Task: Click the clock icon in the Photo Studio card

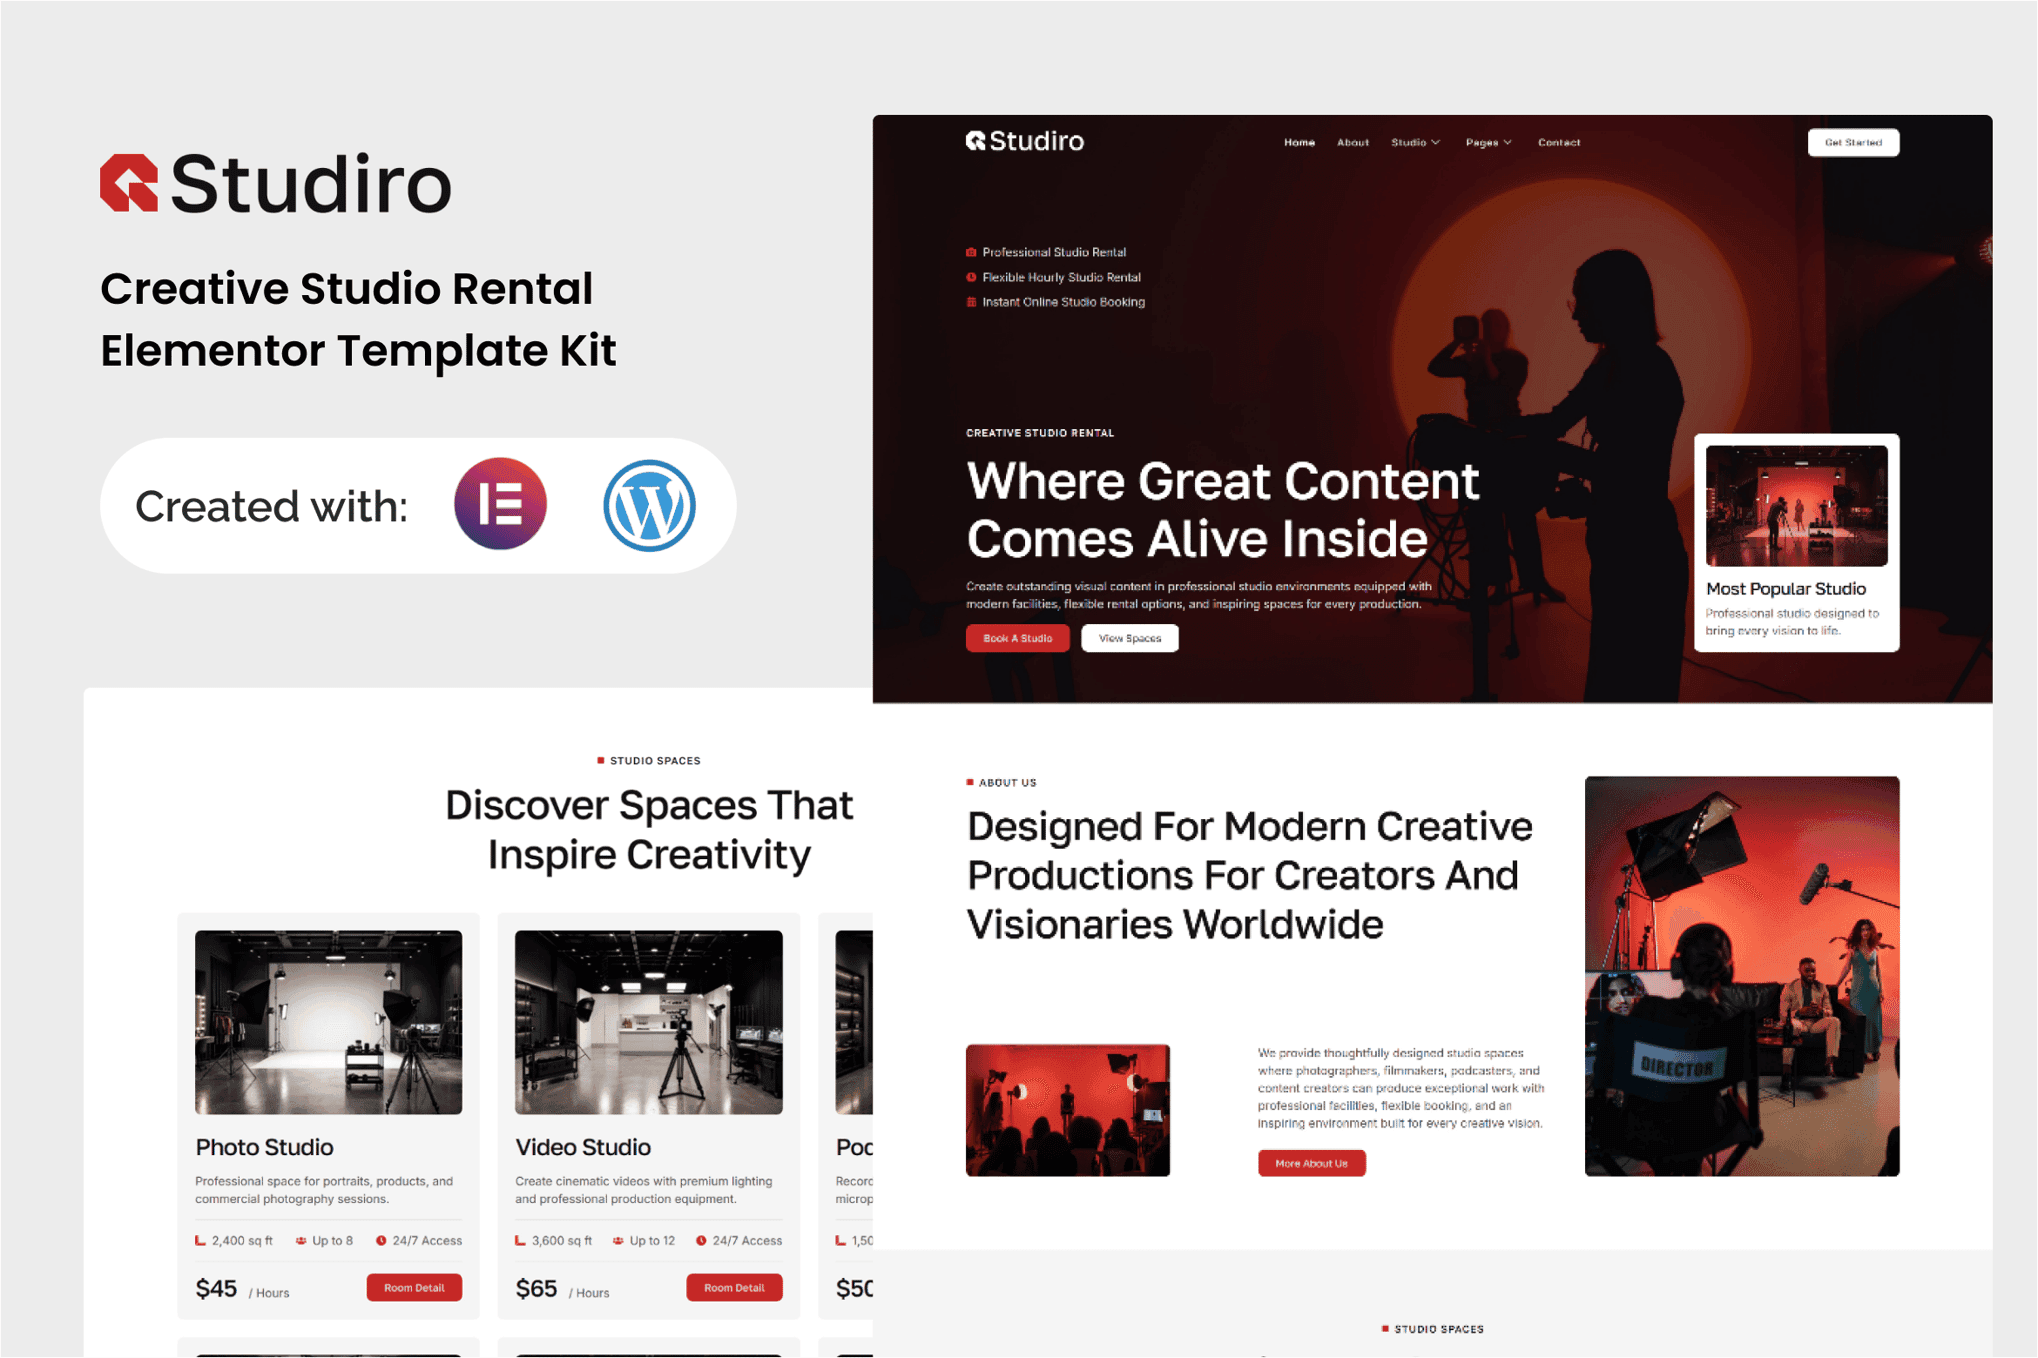Action: pos(381,1240)
